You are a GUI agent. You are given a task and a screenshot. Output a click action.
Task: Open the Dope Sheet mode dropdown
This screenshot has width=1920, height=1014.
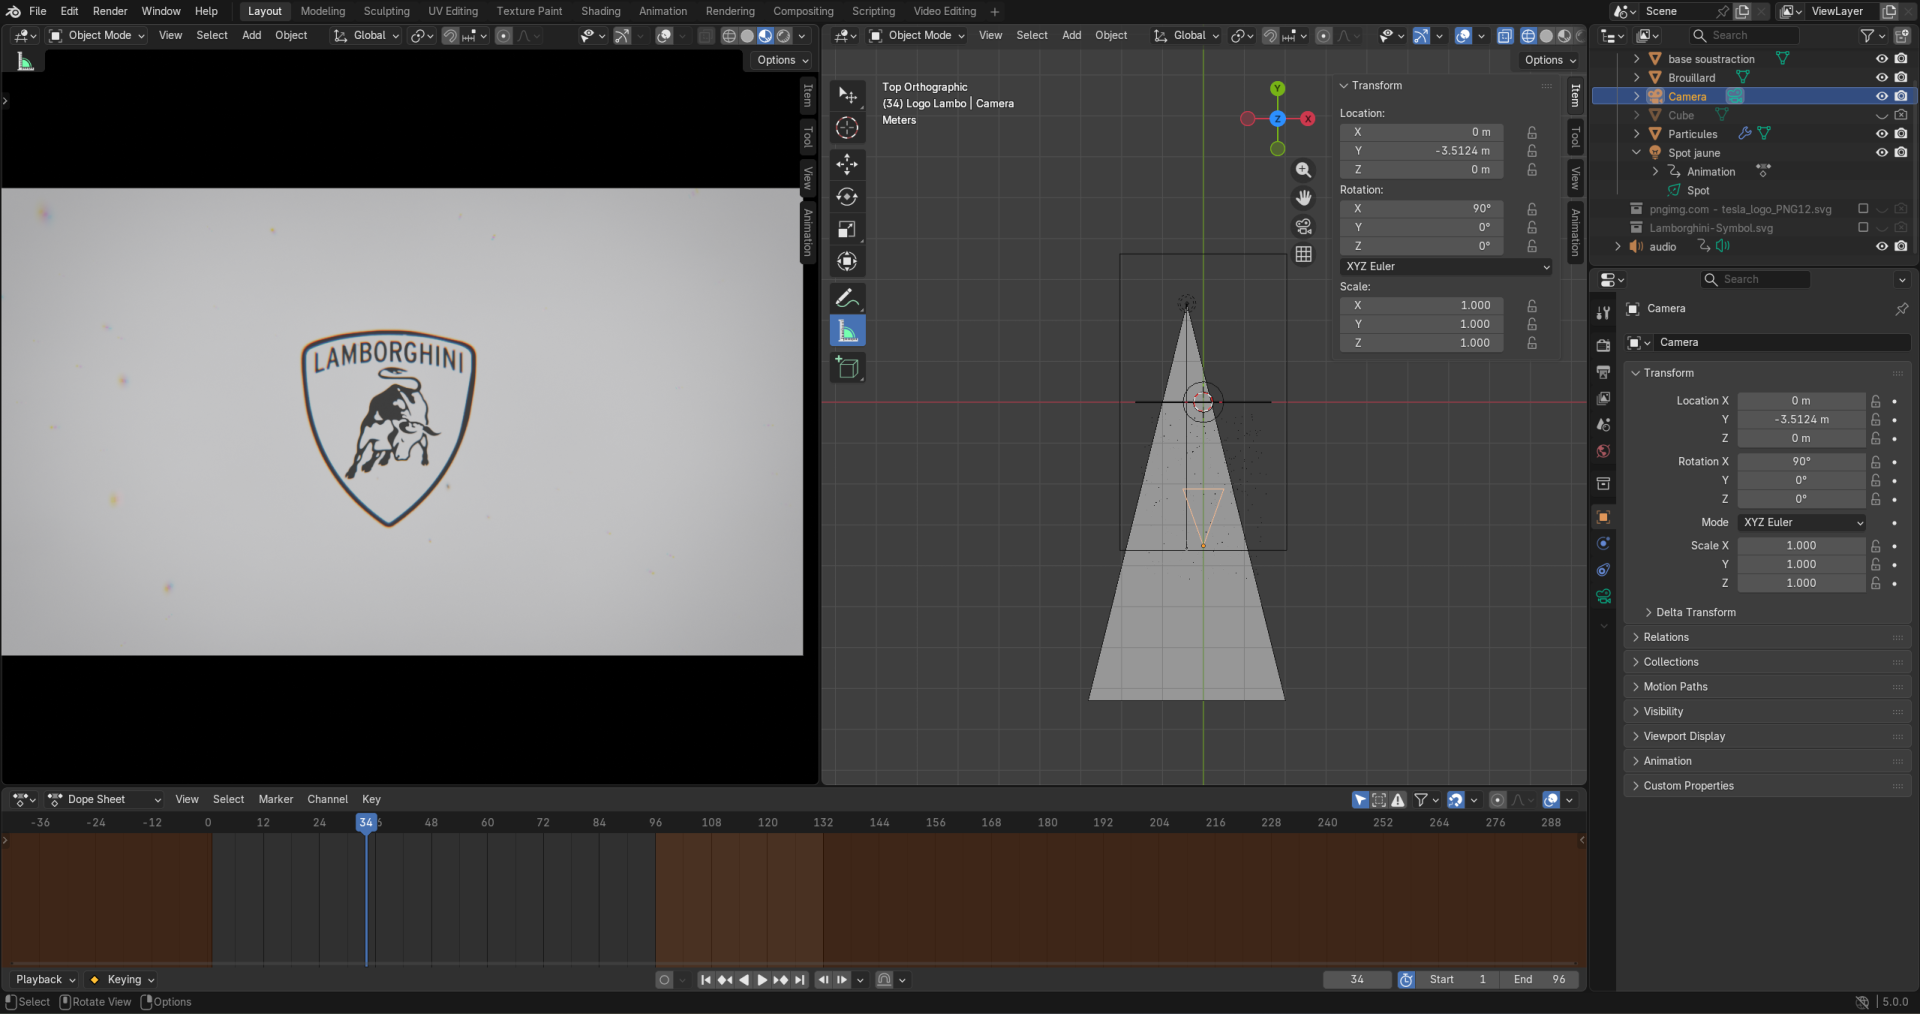pyautogui.click(x=105, y=800)
